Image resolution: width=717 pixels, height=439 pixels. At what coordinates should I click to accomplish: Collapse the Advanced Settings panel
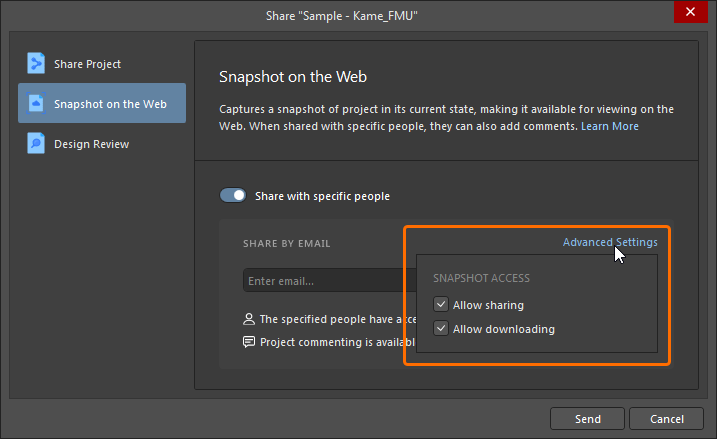point(609,243)
